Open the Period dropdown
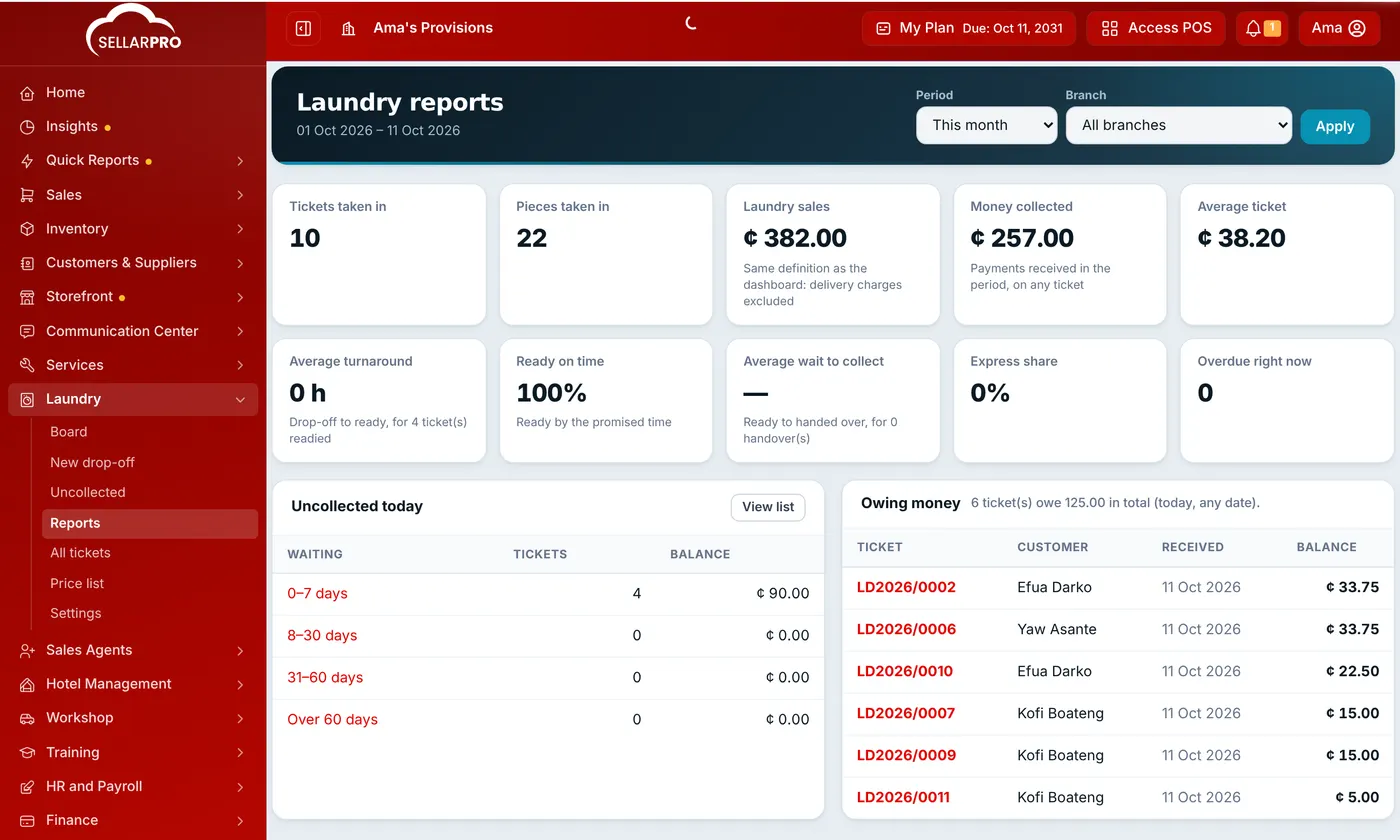 (x=986, y=125)
